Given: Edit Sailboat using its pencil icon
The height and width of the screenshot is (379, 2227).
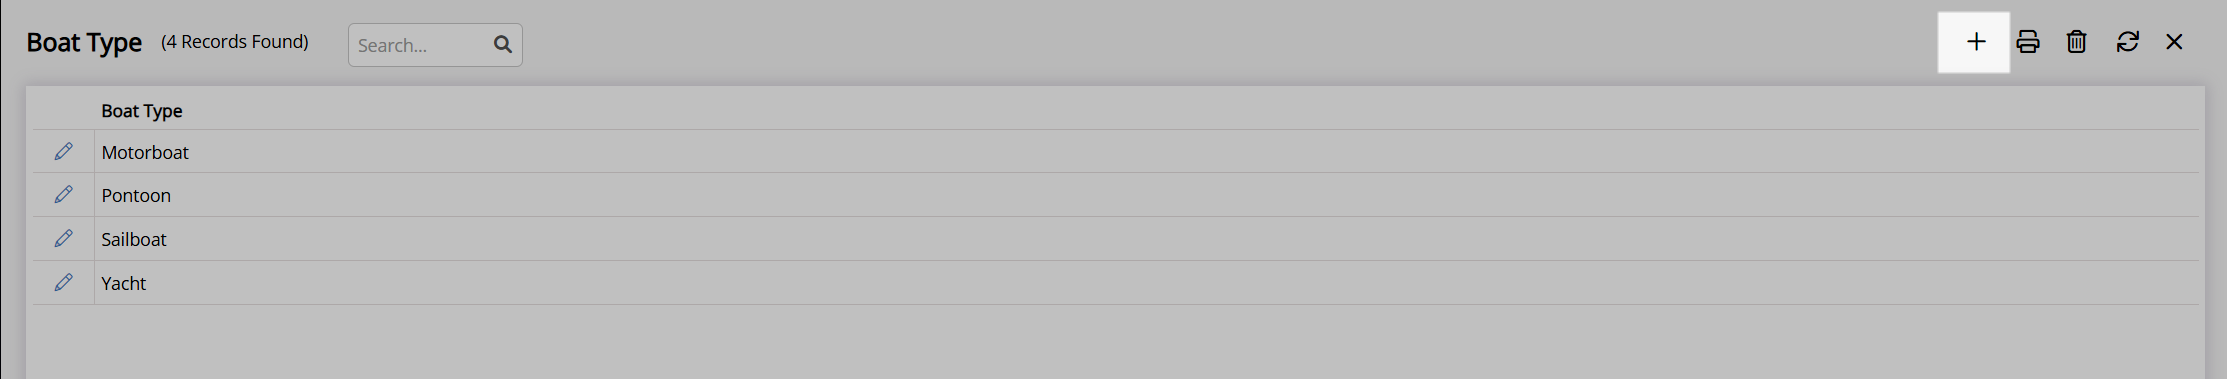Looking at the screenshot, I should tap(63, 239).
